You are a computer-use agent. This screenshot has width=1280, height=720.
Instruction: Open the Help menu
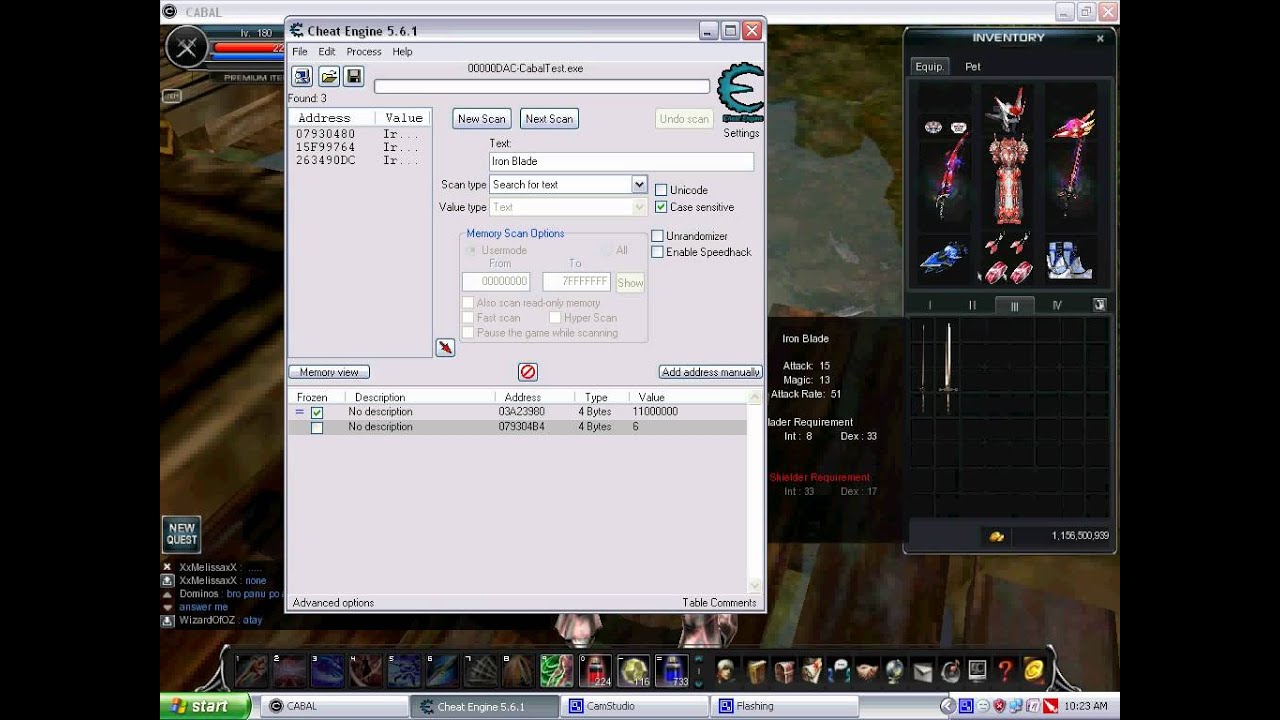(x=402, y=52)
